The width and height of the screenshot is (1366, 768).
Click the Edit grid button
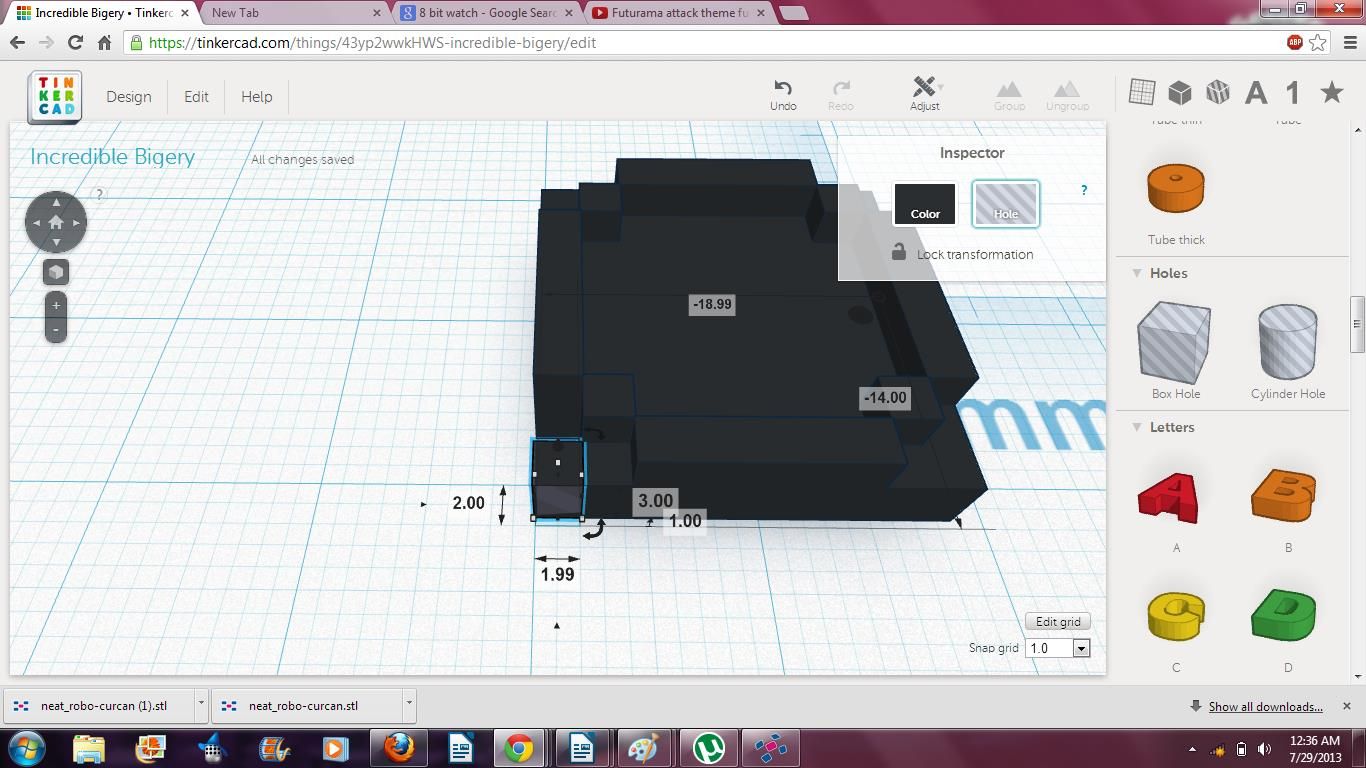1057,621
